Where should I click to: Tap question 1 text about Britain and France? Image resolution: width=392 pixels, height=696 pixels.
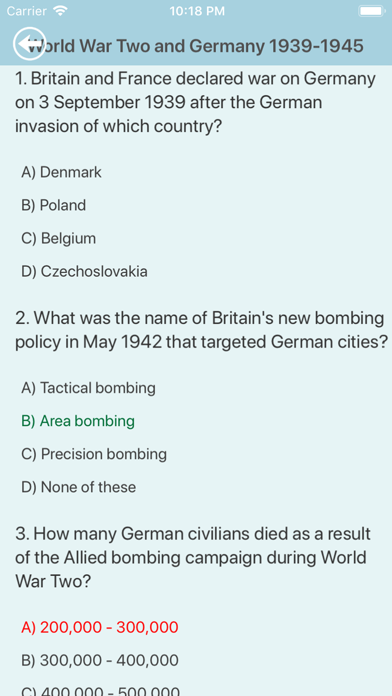pyautogui.click(x=195, y=103)
